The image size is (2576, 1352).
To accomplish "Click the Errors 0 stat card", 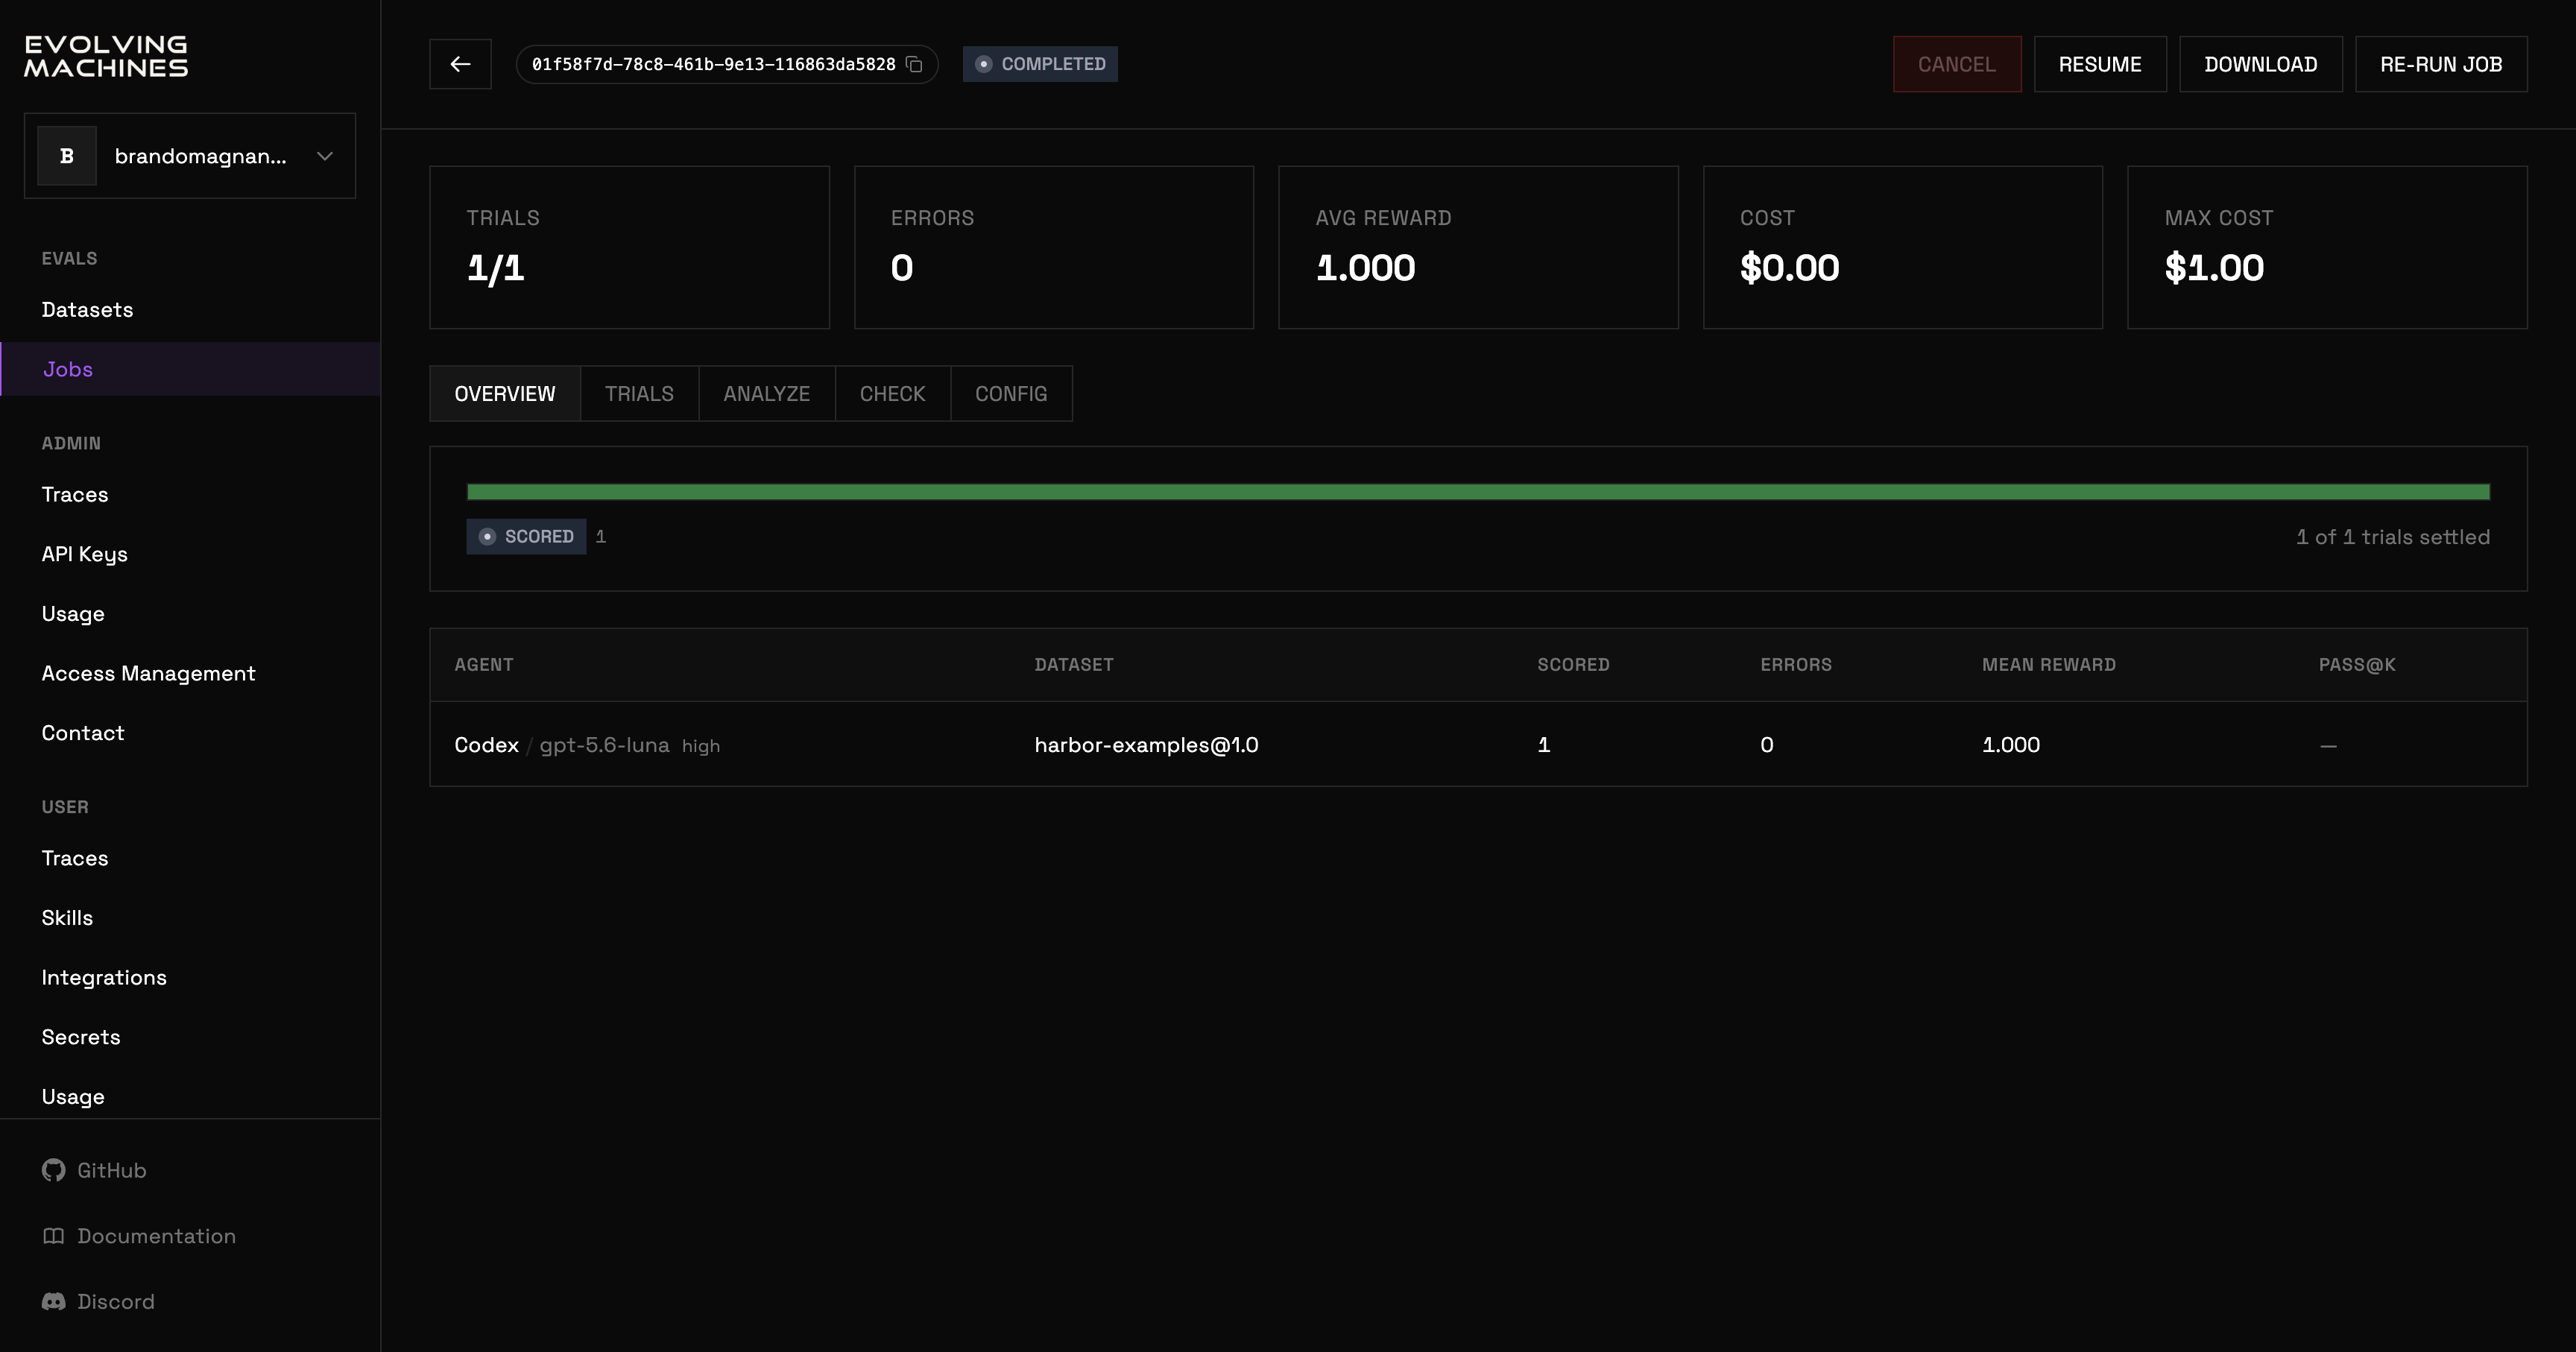I will point(1054,247).
